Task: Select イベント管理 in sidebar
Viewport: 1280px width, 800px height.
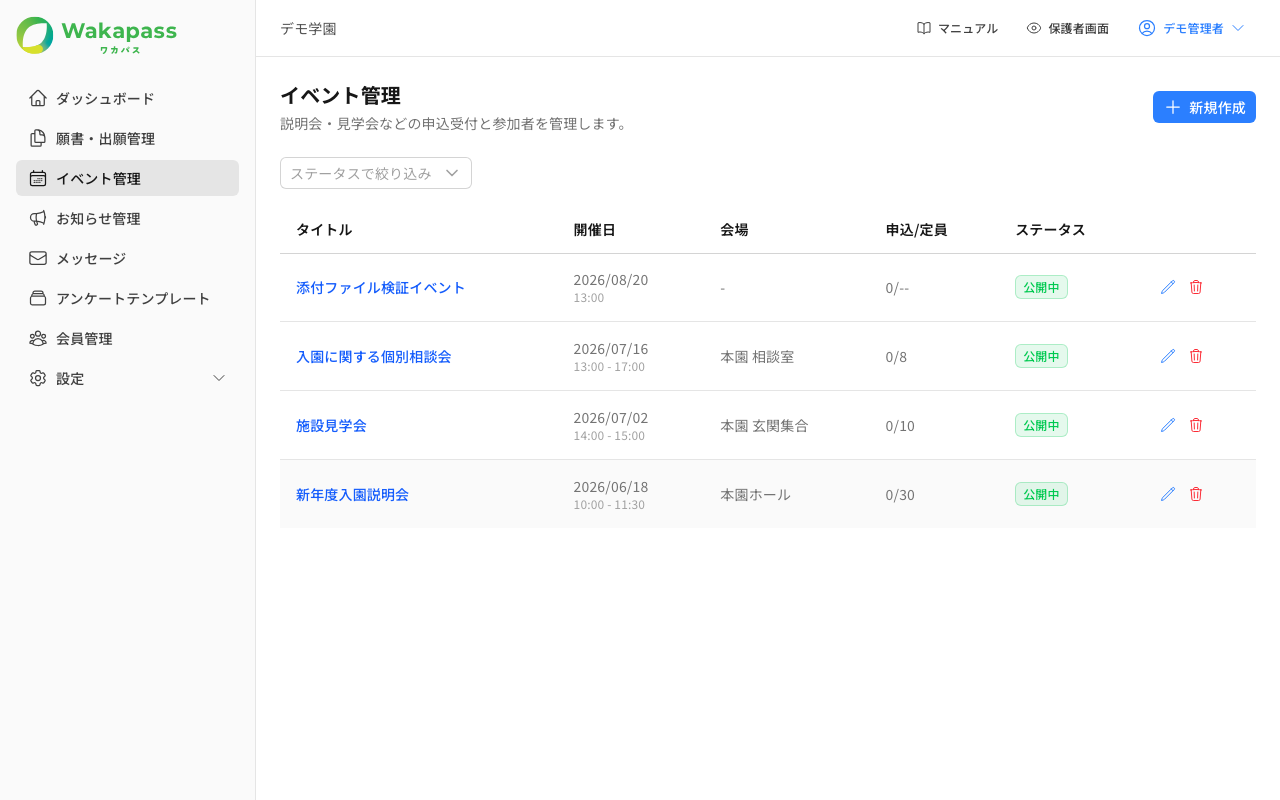Action: pos(127,178)
